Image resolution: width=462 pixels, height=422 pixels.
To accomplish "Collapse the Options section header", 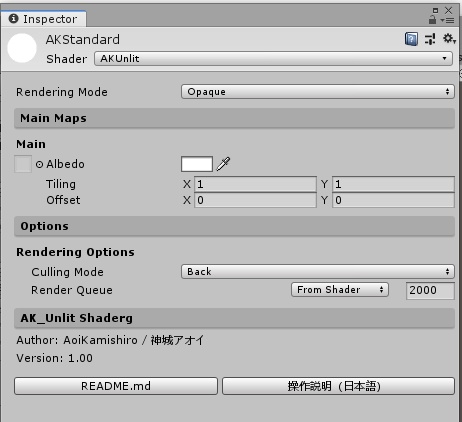I will pos(234,226).
